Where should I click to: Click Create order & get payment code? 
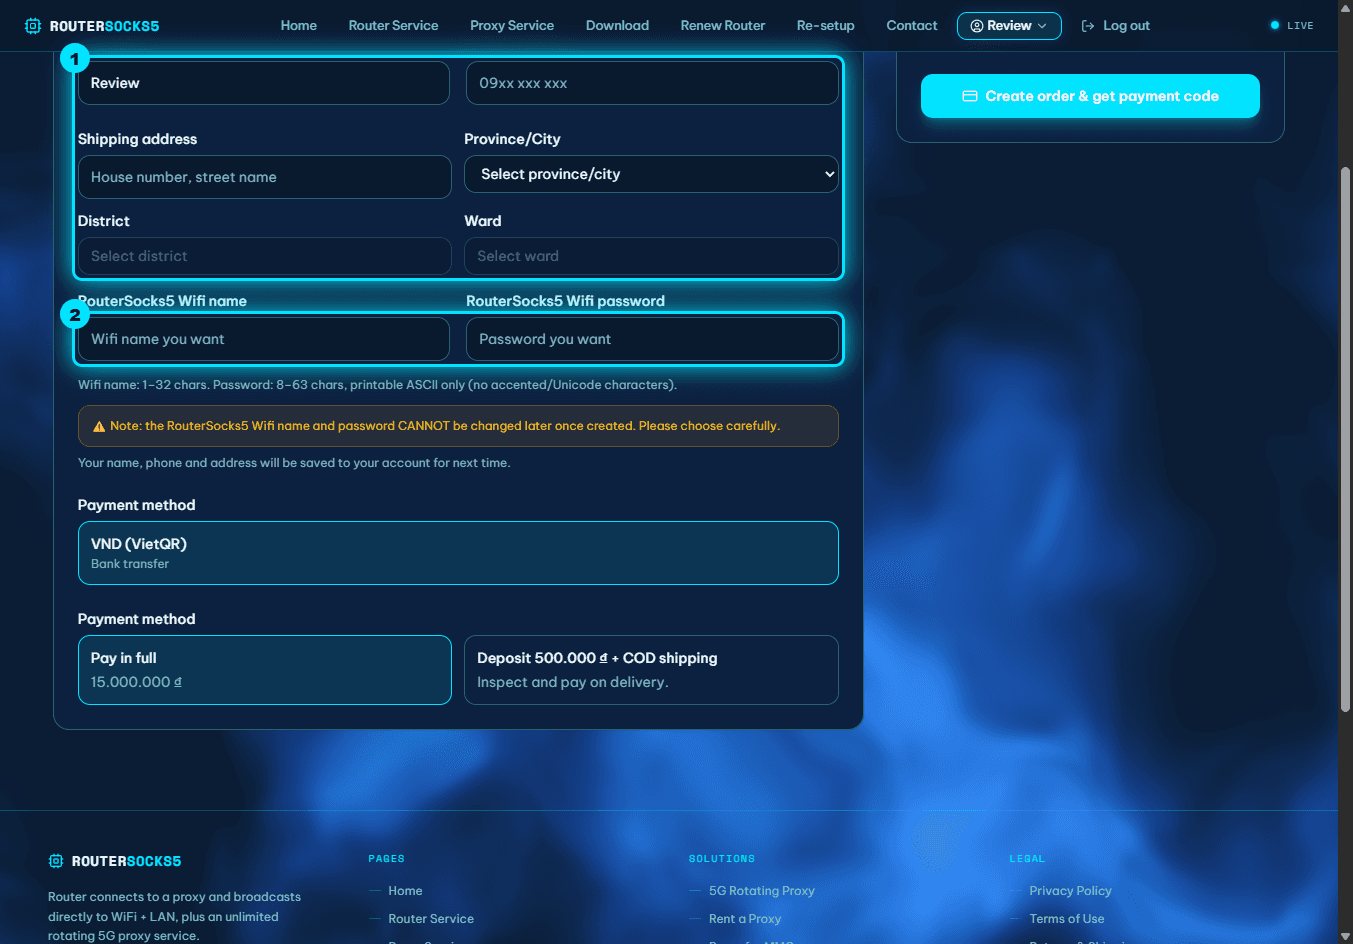tap(1090, 96)
